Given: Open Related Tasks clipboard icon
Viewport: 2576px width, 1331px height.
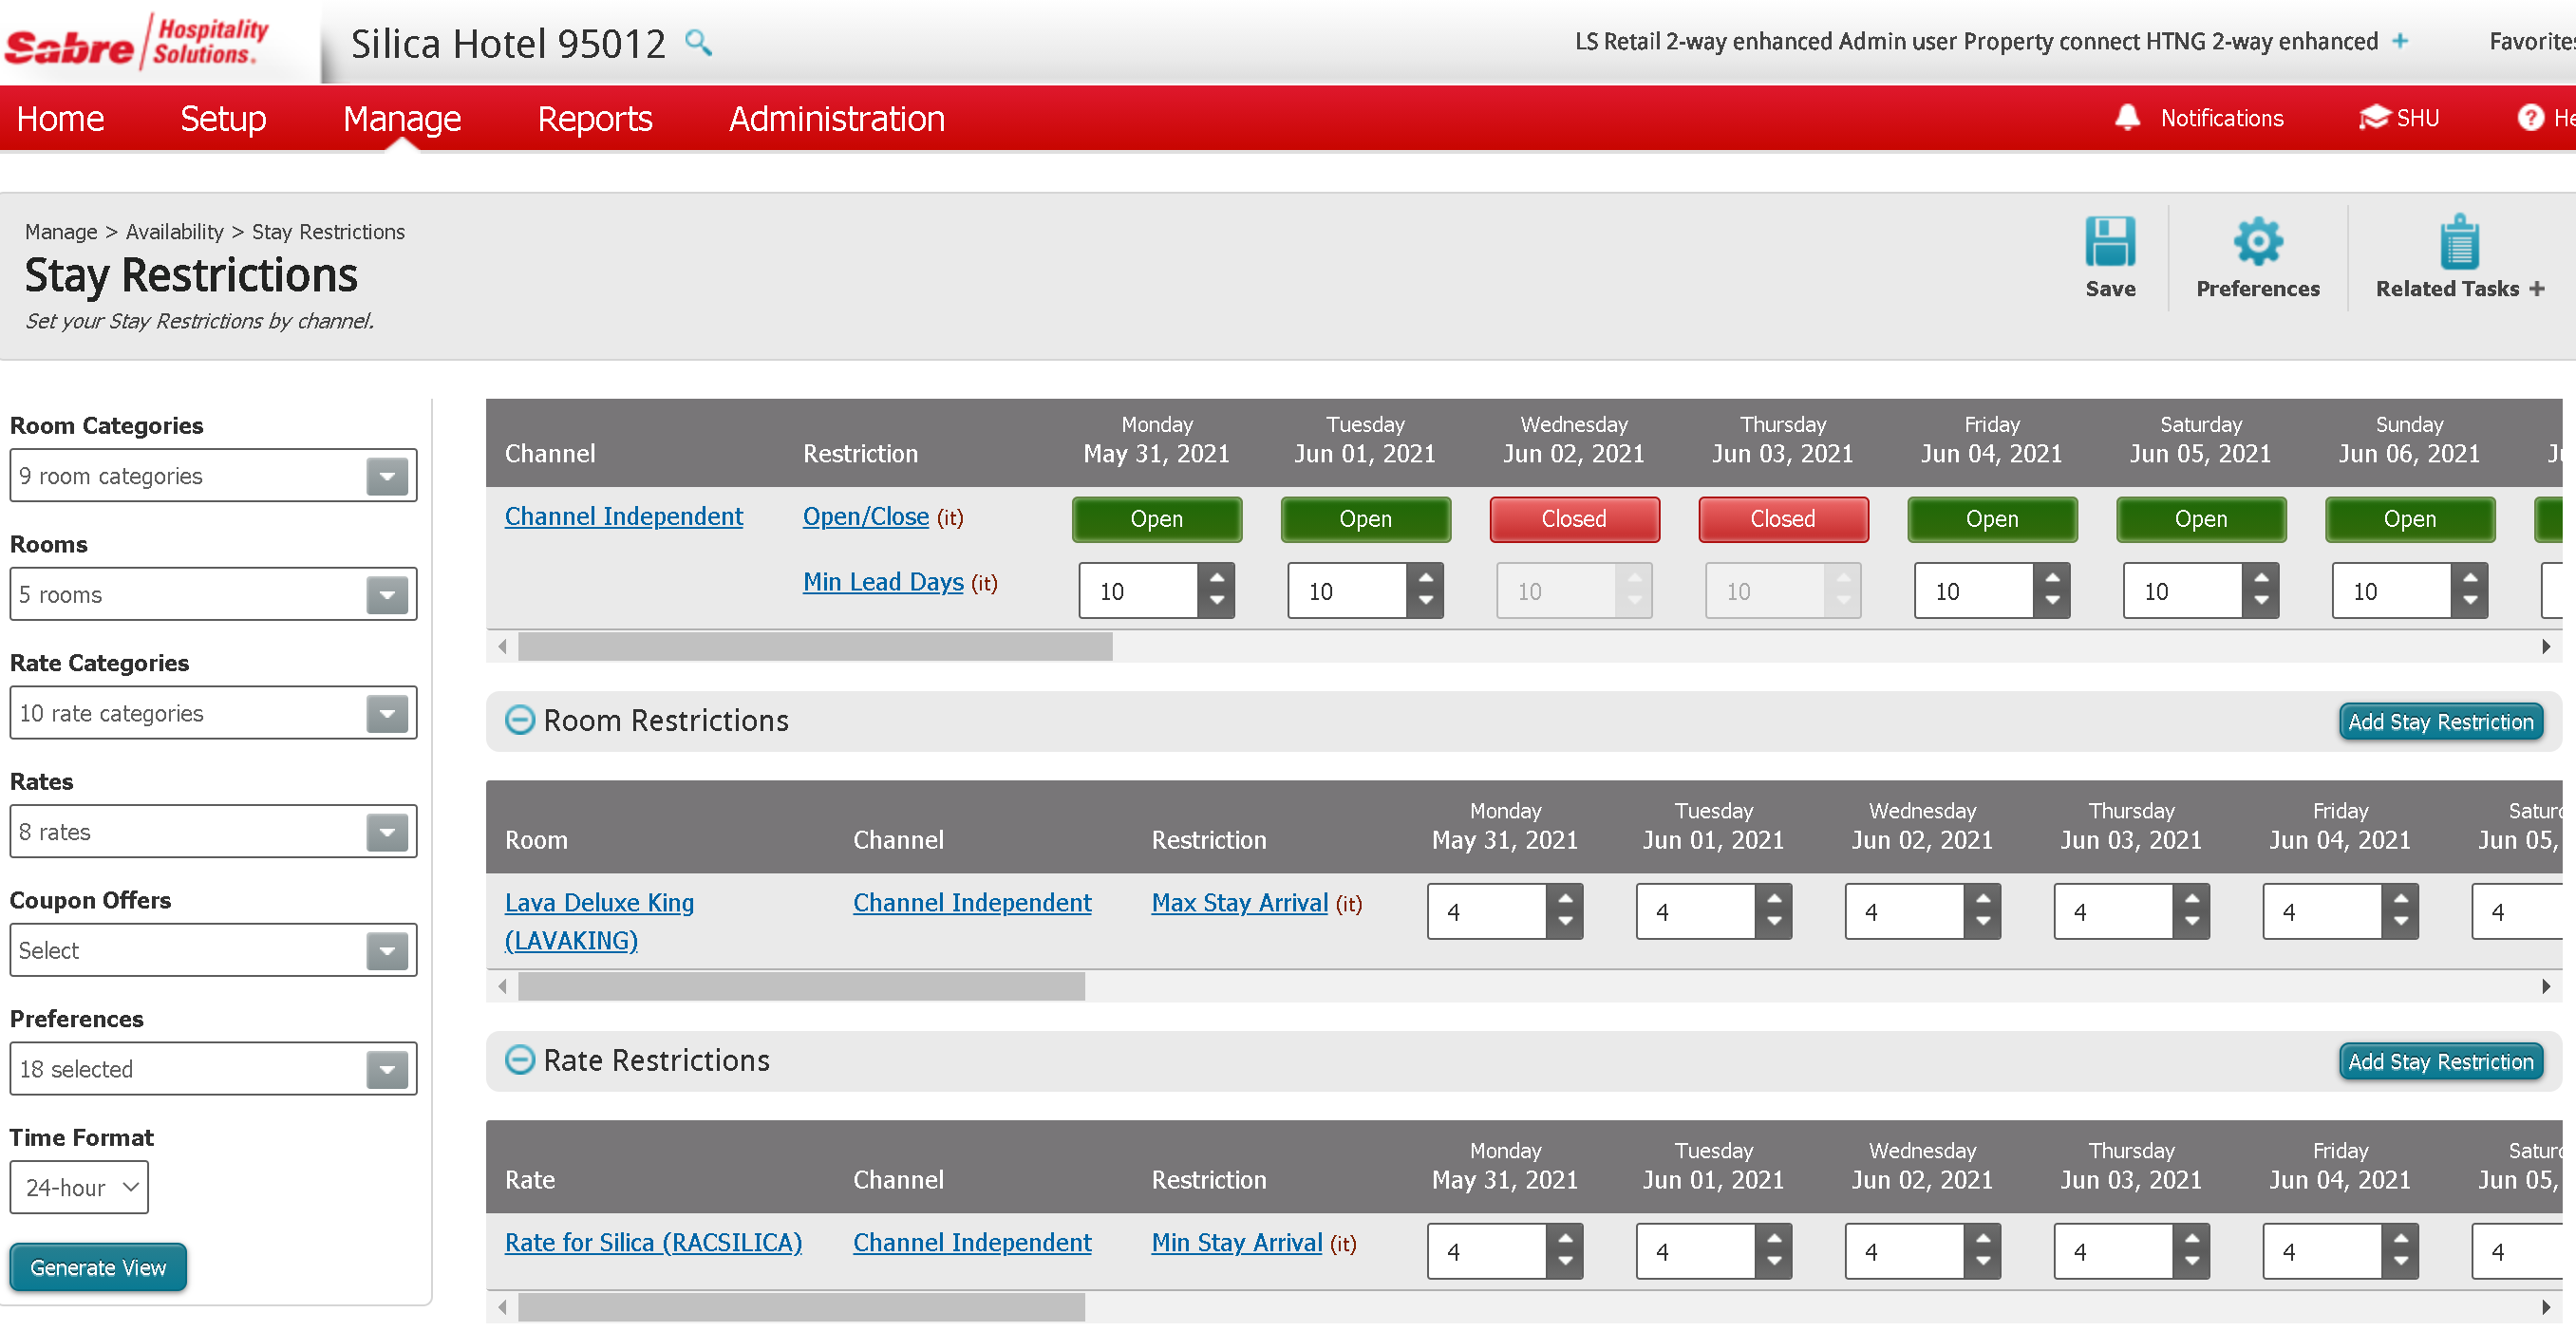Looking at the screenshot, I should [x=2459, y=242].
